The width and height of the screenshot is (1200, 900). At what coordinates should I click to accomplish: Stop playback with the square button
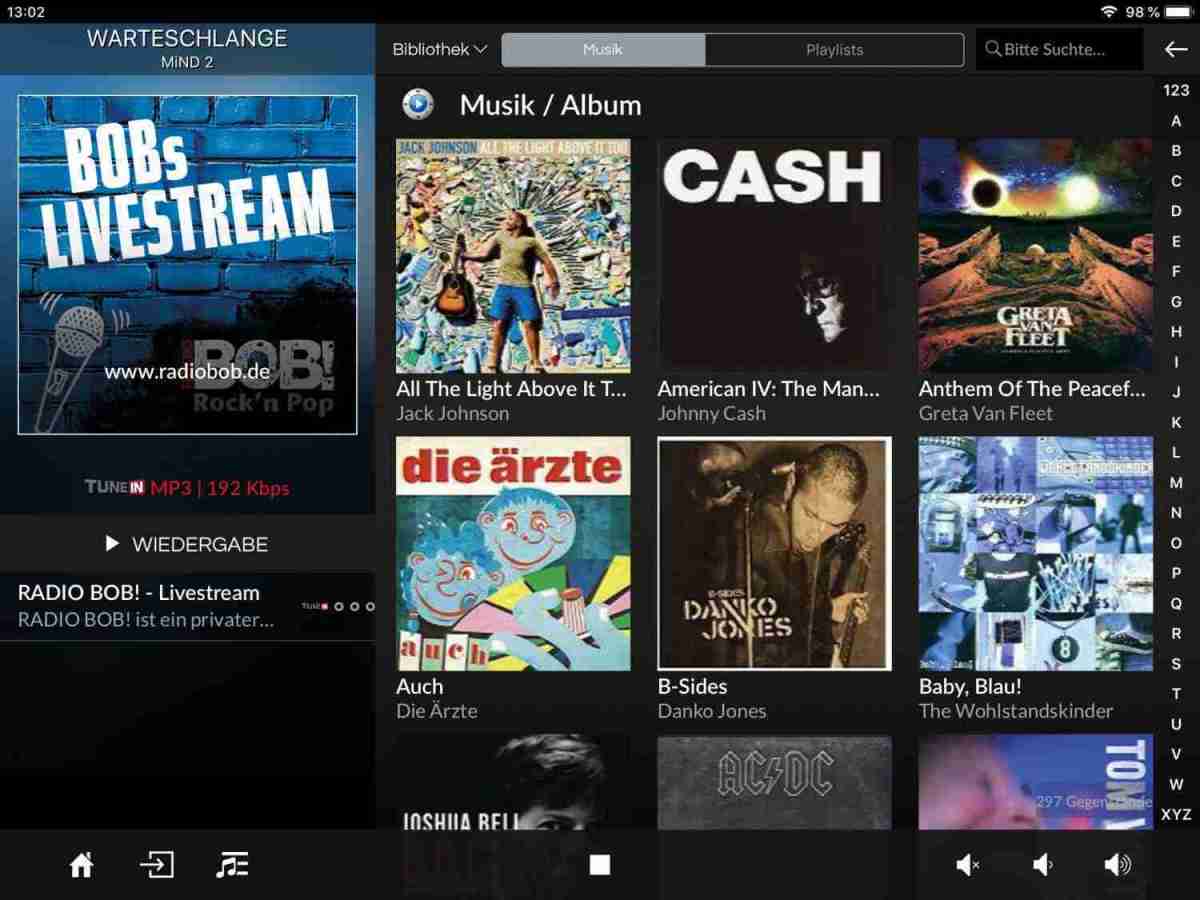(x=600, y=865)
